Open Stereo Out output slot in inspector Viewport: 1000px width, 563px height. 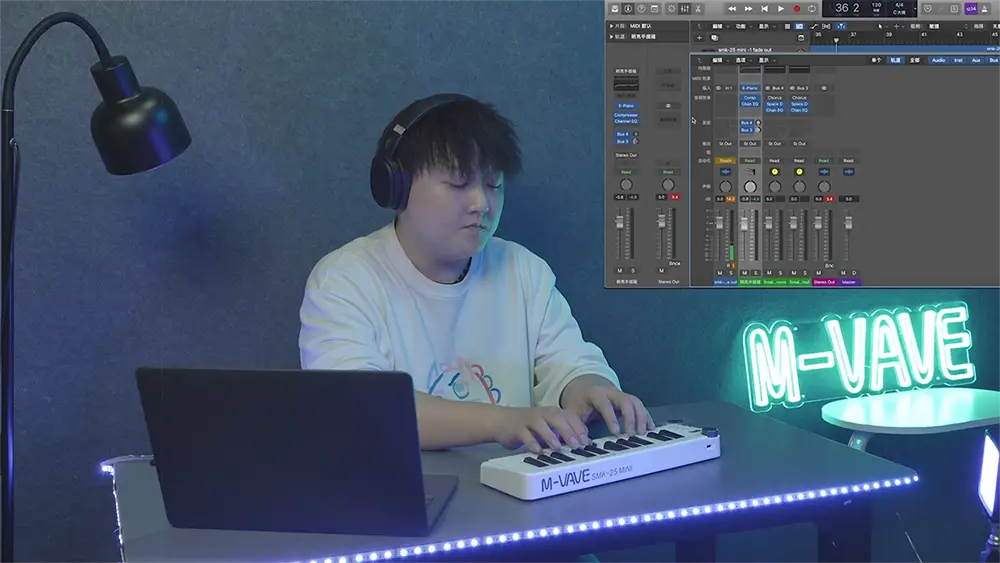[626, 155]
